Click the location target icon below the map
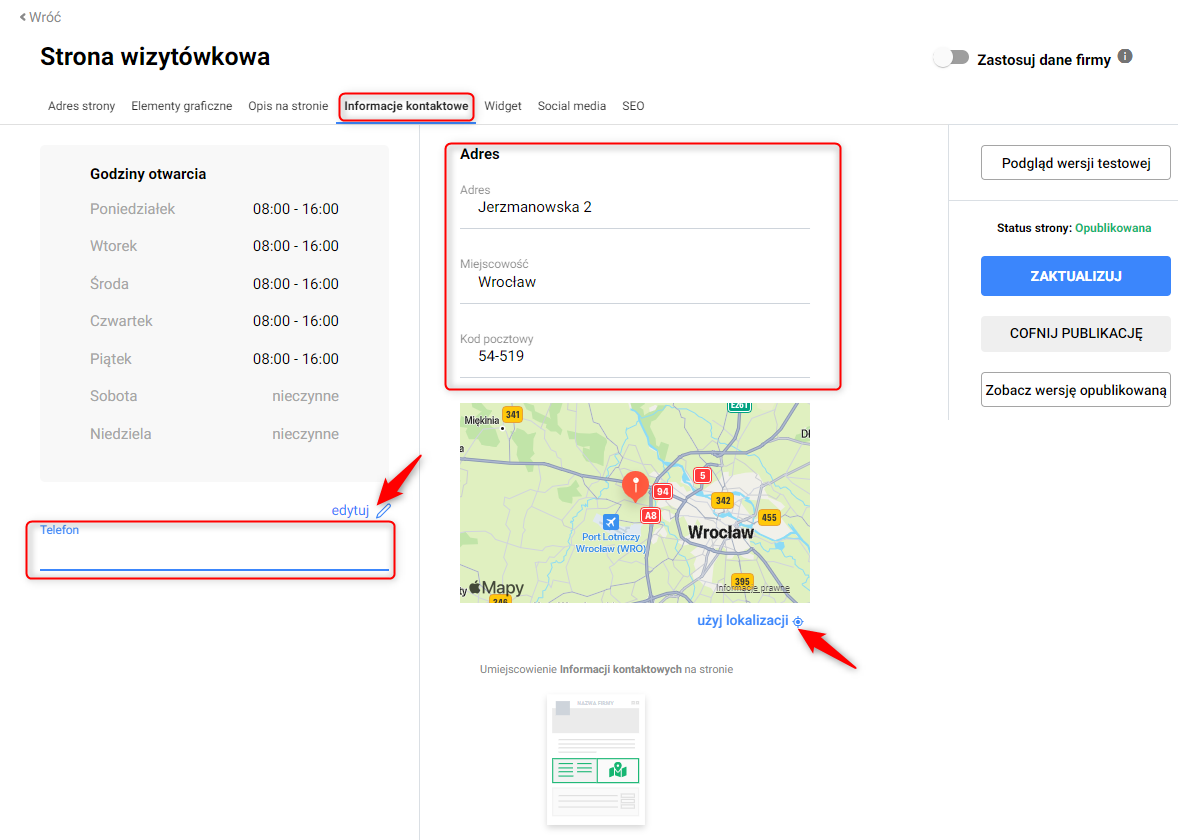 (798, 622)
